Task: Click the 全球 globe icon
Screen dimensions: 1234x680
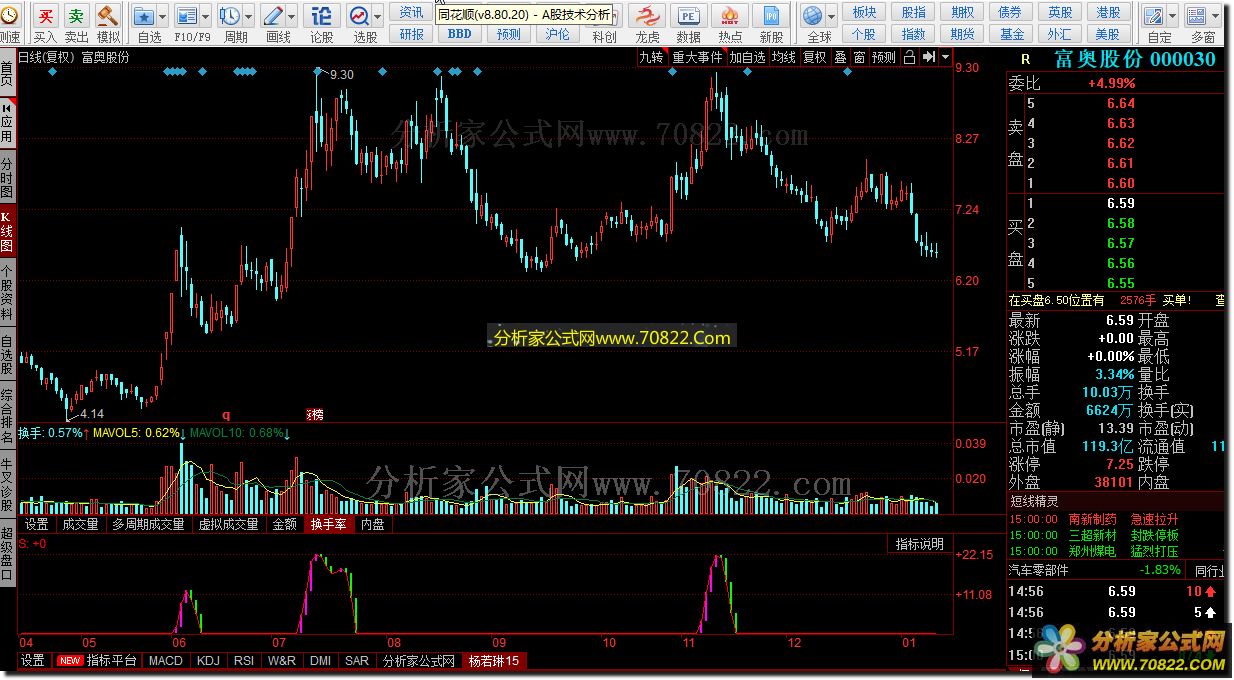Action: 813,16
